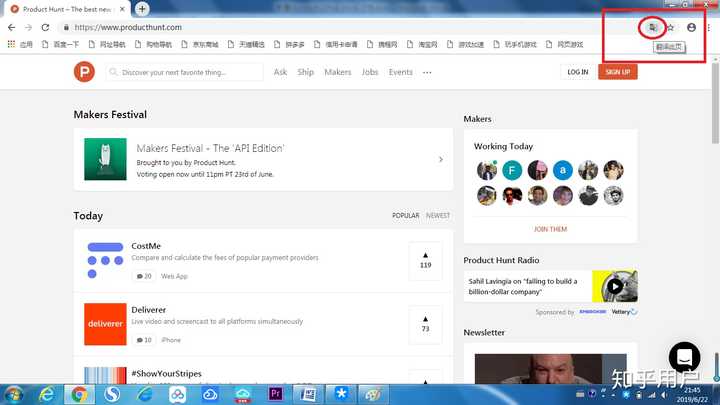Open the Intercom chat bubble
Viewport: 720px width, 405px height.
pos(684,356)
